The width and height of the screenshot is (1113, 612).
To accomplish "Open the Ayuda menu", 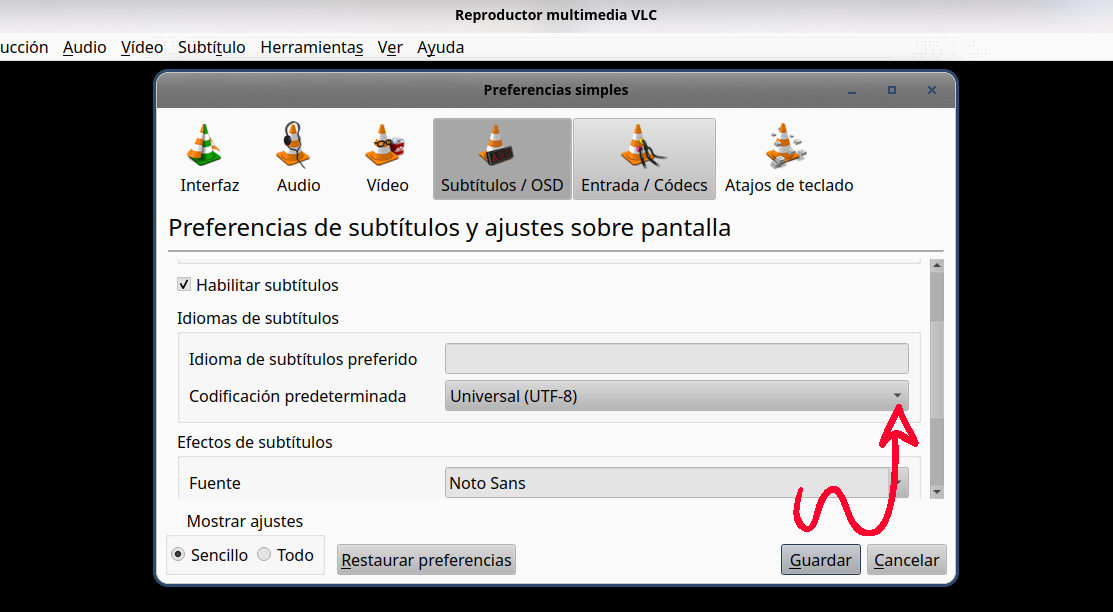I will pyautogui.click(x=440, y=48).
